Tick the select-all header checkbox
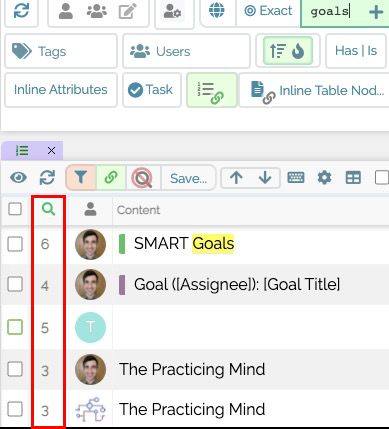This screenshot has width=389, height=429. (x=15, y=209)
